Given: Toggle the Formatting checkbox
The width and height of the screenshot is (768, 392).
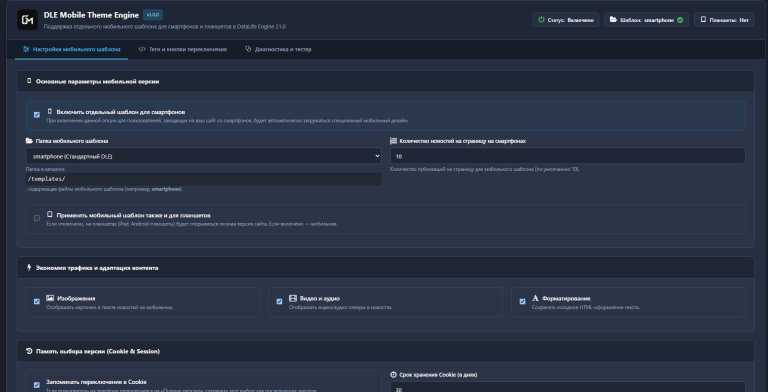Looking at the screenshot, I should (x=522, y=301).
